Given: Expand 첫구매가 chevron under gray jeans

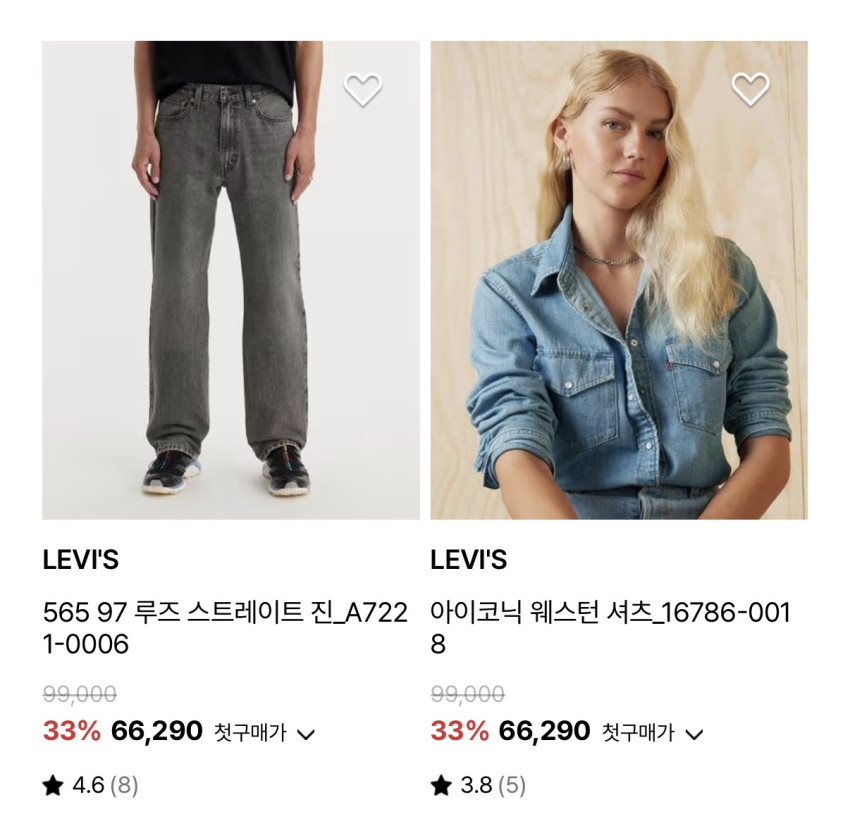Looking at the screenshot, I should 306,734.
